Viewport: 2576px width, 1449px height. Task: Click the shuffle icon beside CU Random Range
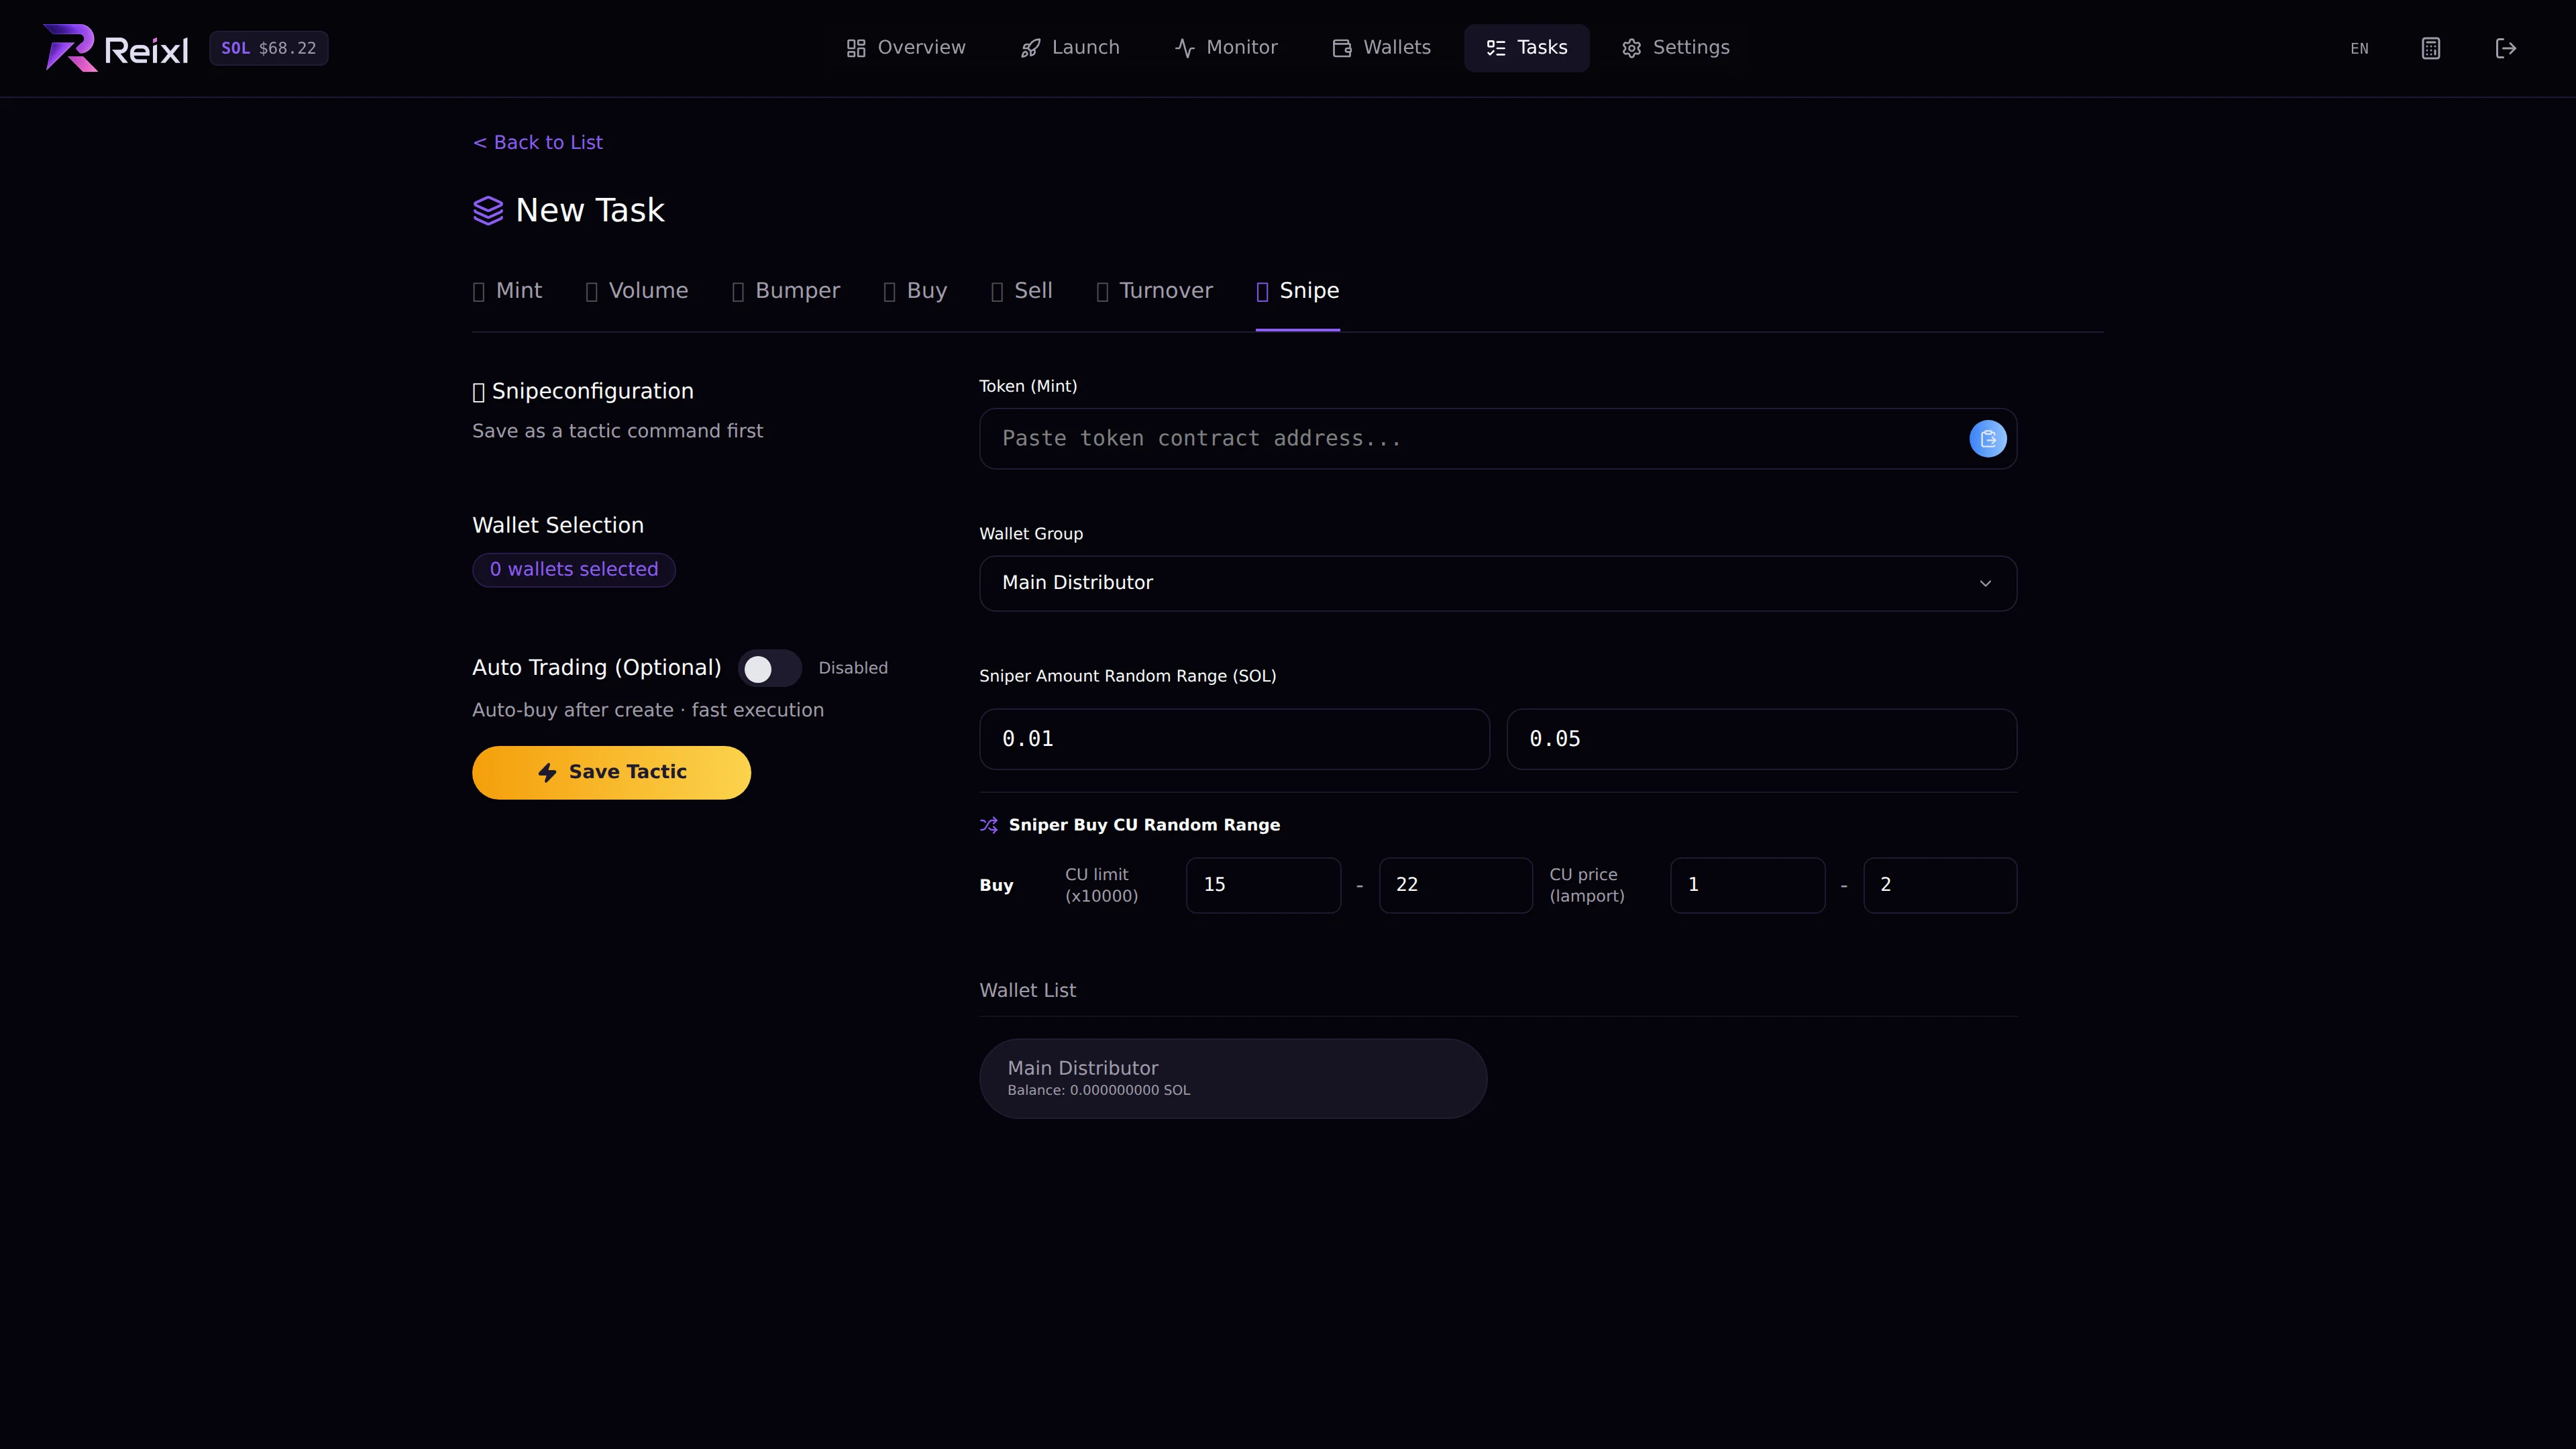pyautogui.click(x=989, y=825)
